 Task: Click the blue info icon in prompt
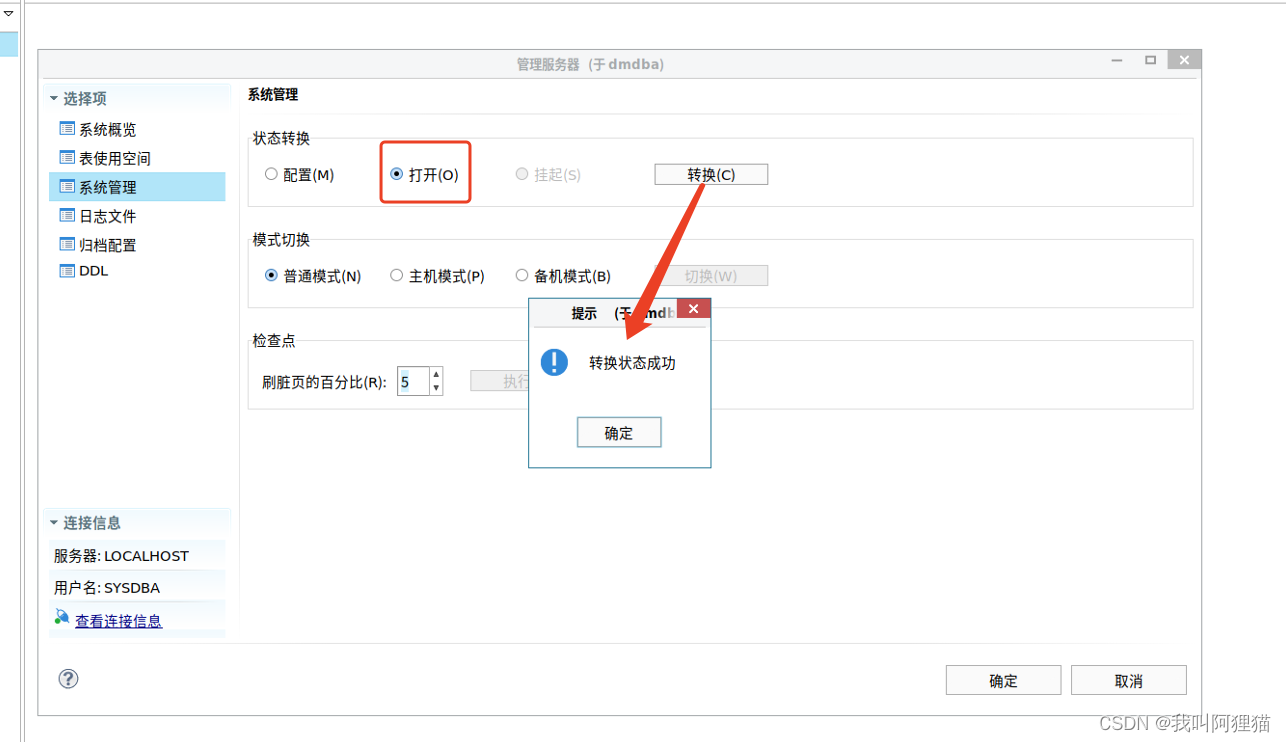554,362
